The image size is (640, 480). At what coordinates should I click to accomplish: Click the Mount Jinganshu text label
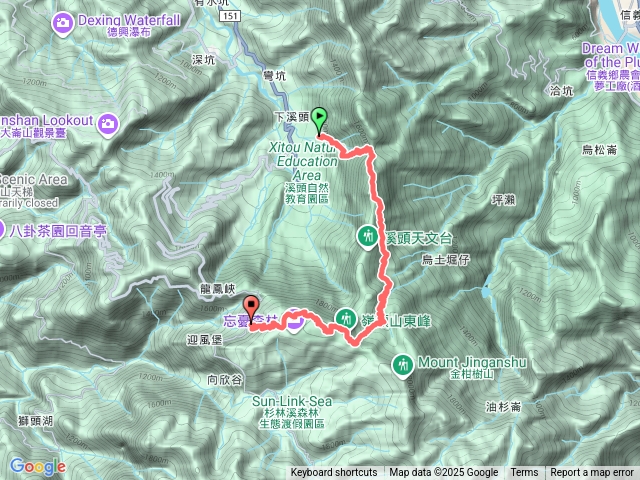[472, 362]
